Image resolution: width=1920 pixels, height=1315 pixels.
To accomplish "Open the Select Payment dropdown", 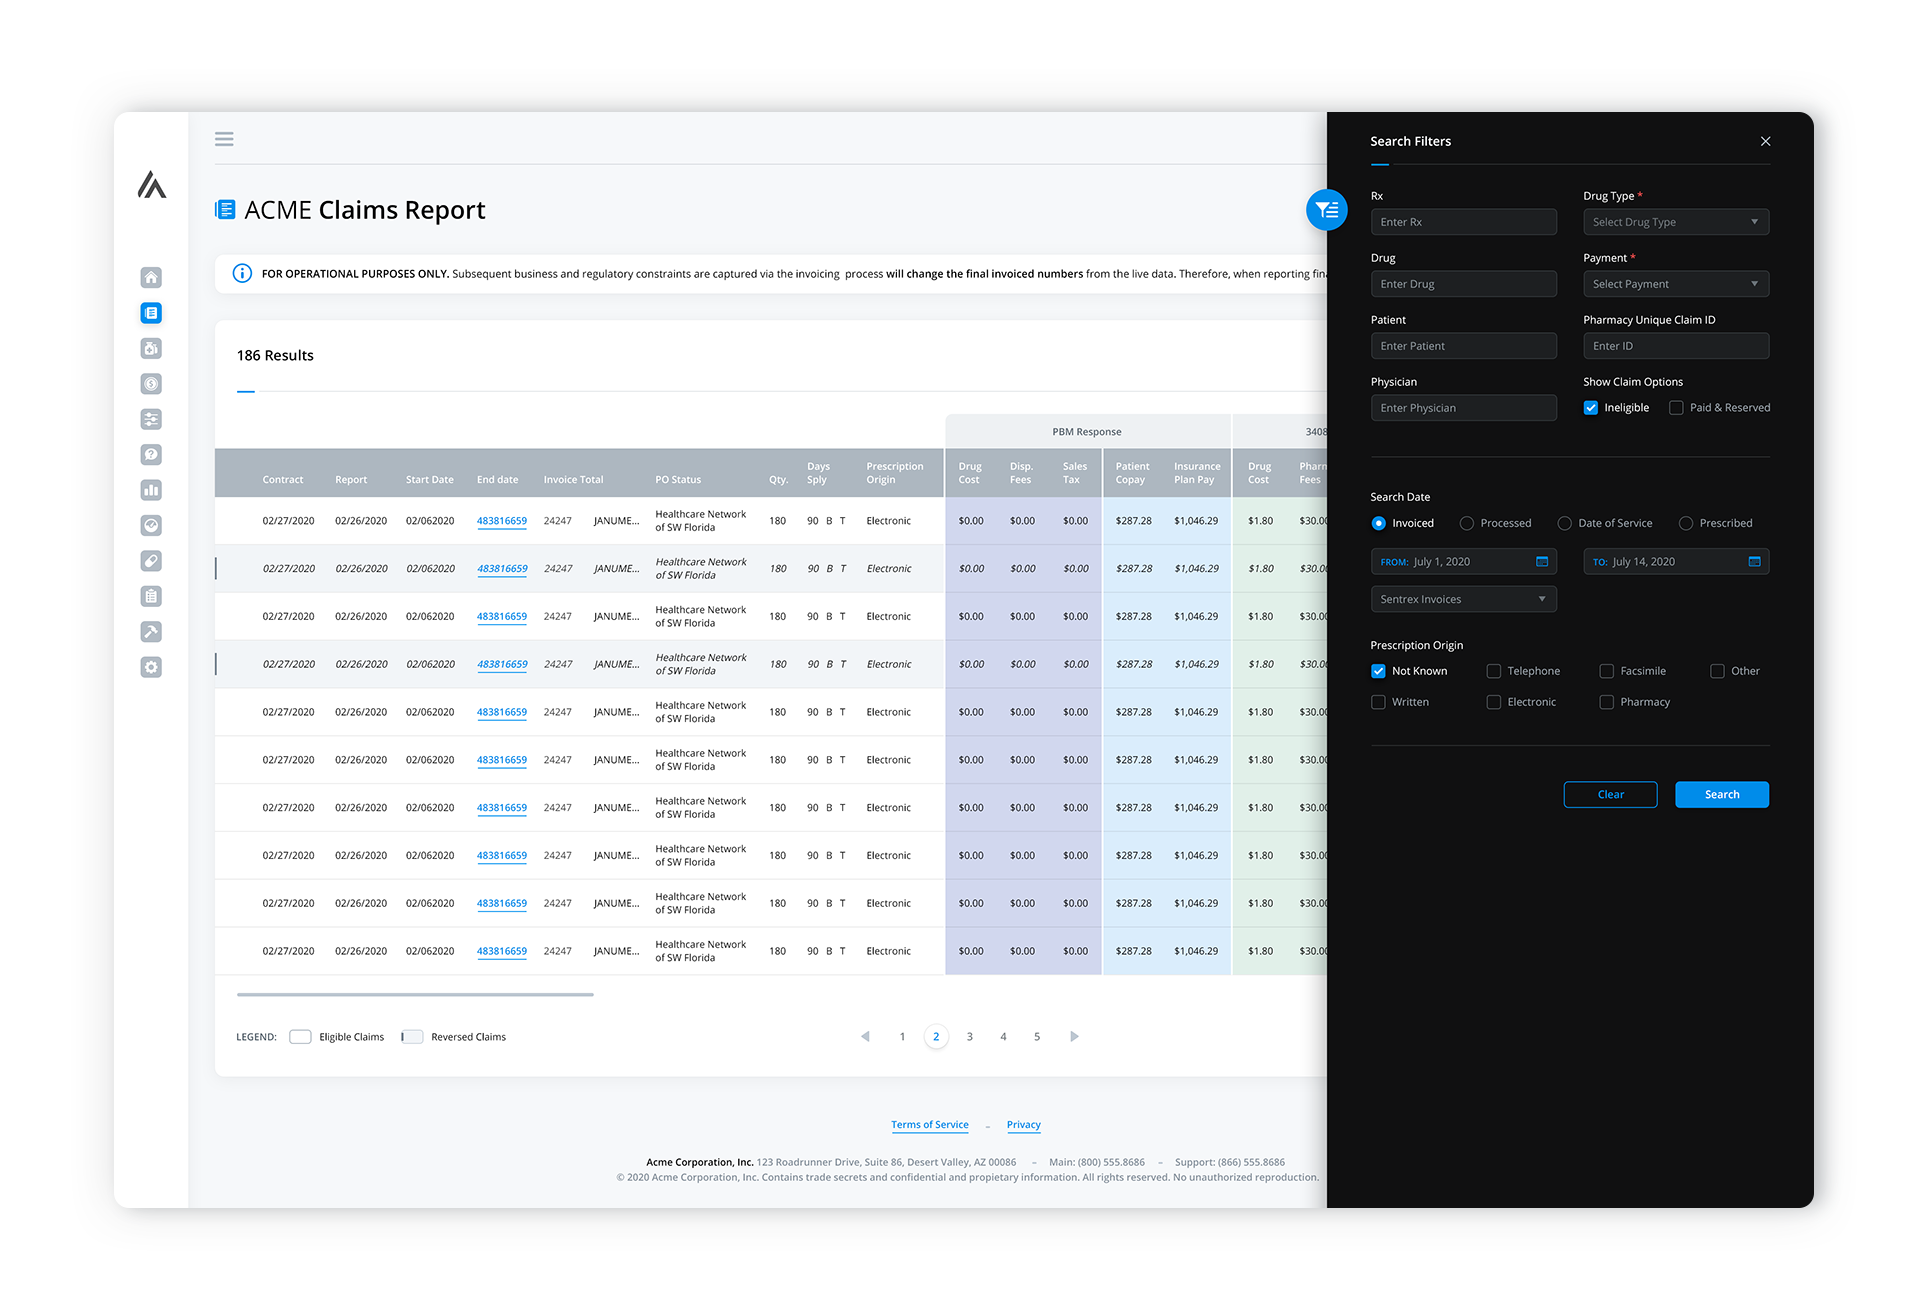I will coord(1676,283).
